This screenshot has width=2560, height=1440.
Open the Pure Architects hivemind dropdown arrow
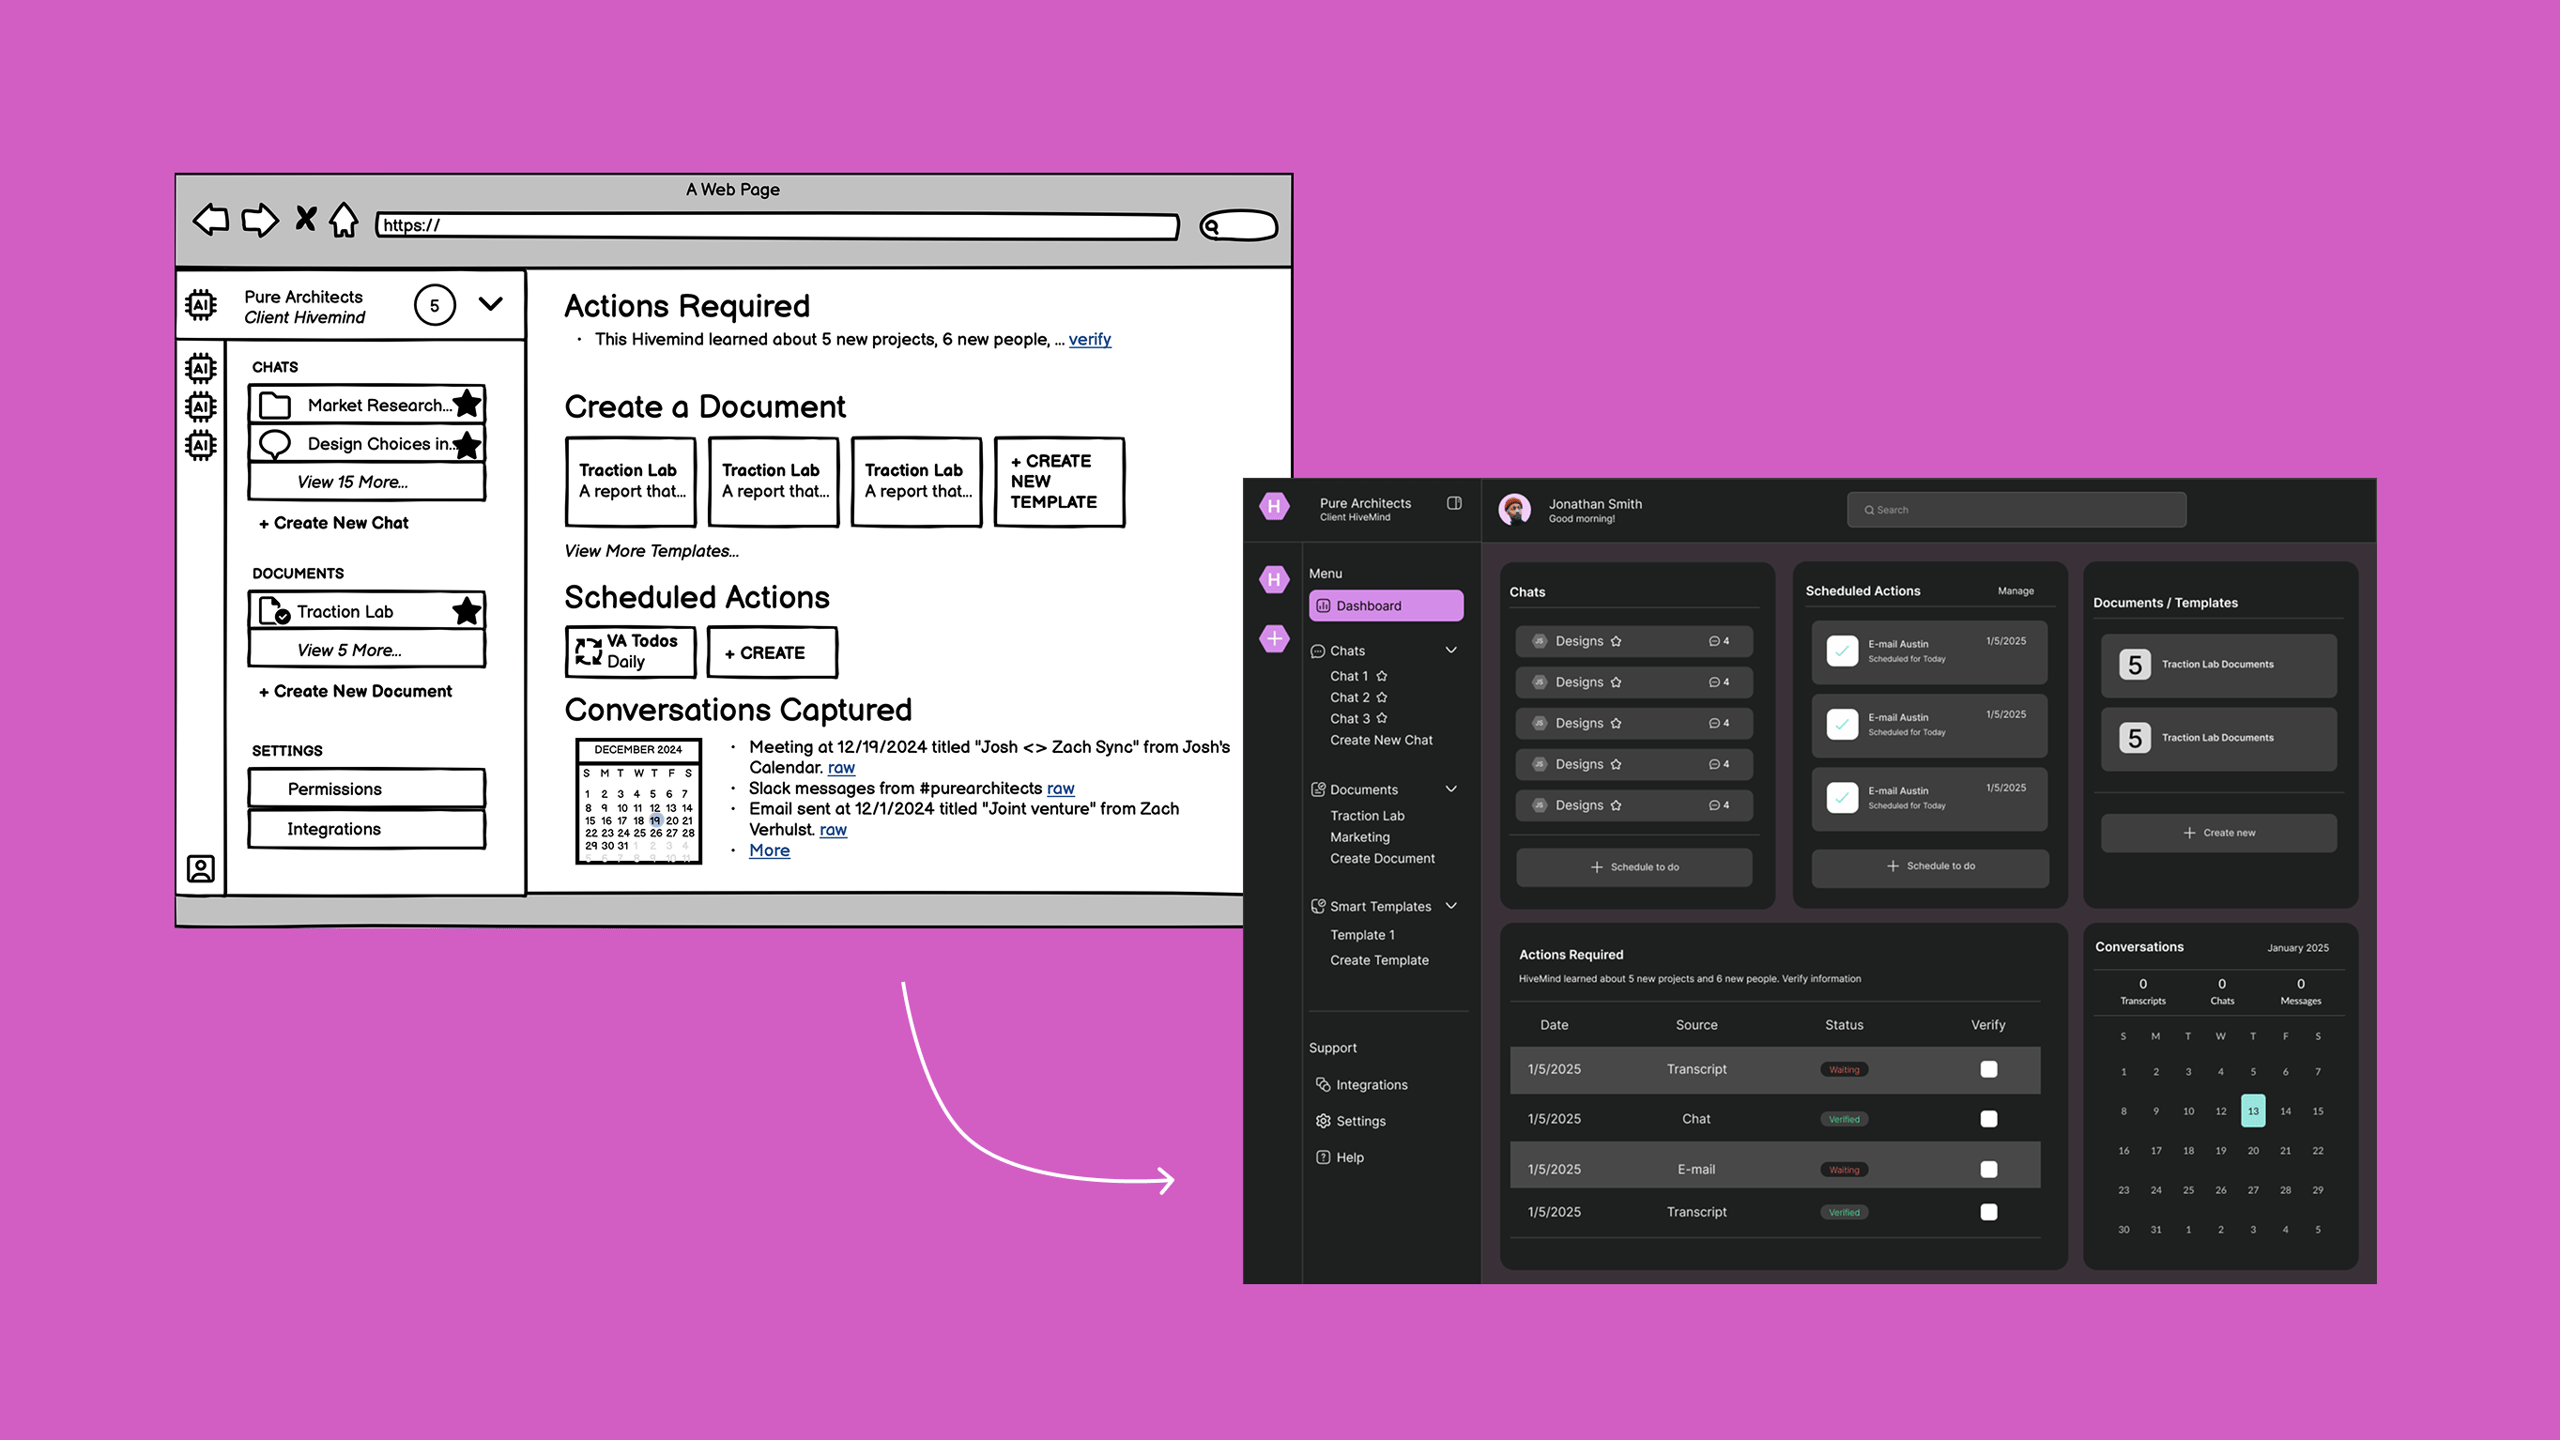tap(490, 304)
